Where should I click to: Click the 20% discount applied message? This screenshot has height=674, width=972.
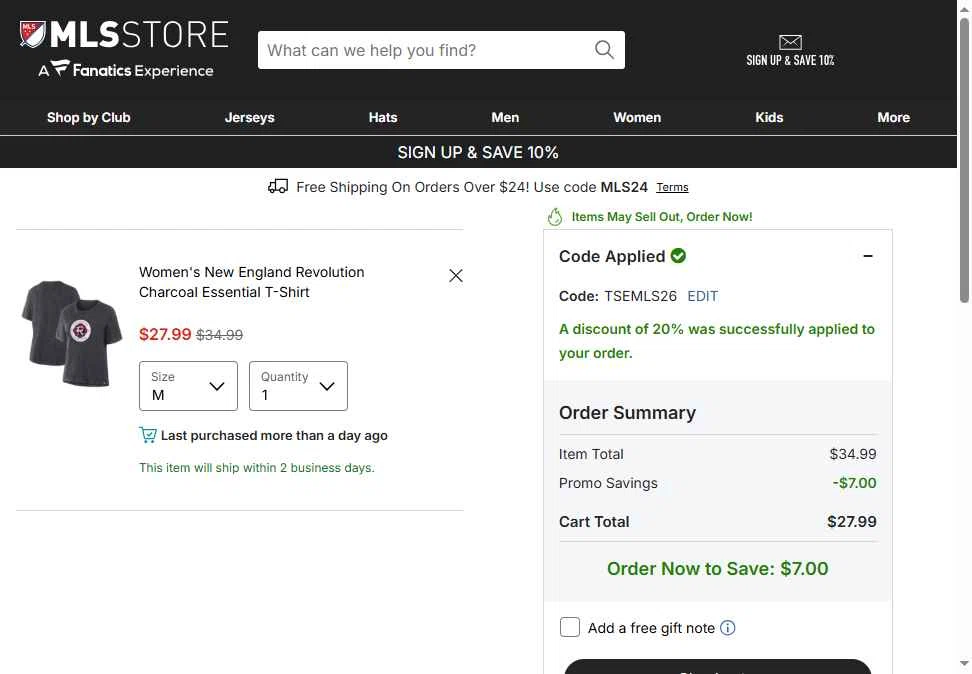coord(717,340)
